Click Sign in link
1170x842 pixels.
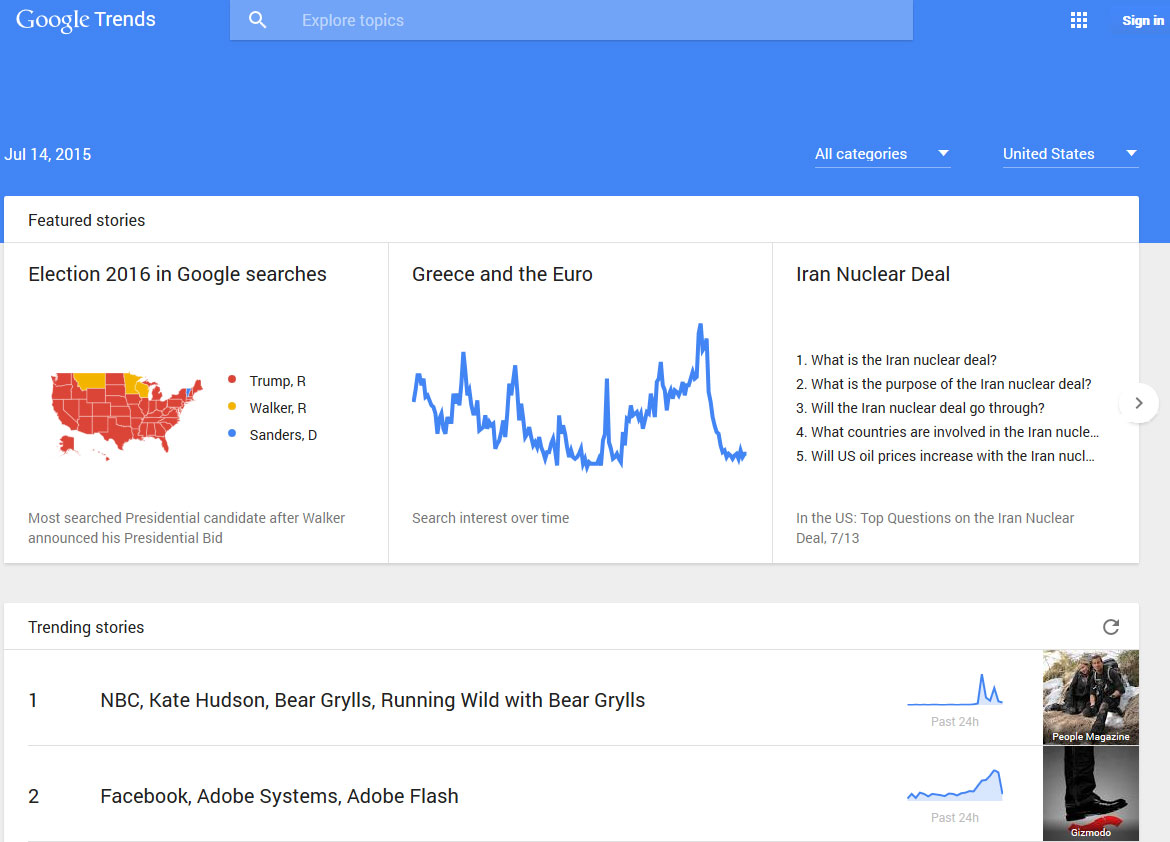pos(1142,20)
